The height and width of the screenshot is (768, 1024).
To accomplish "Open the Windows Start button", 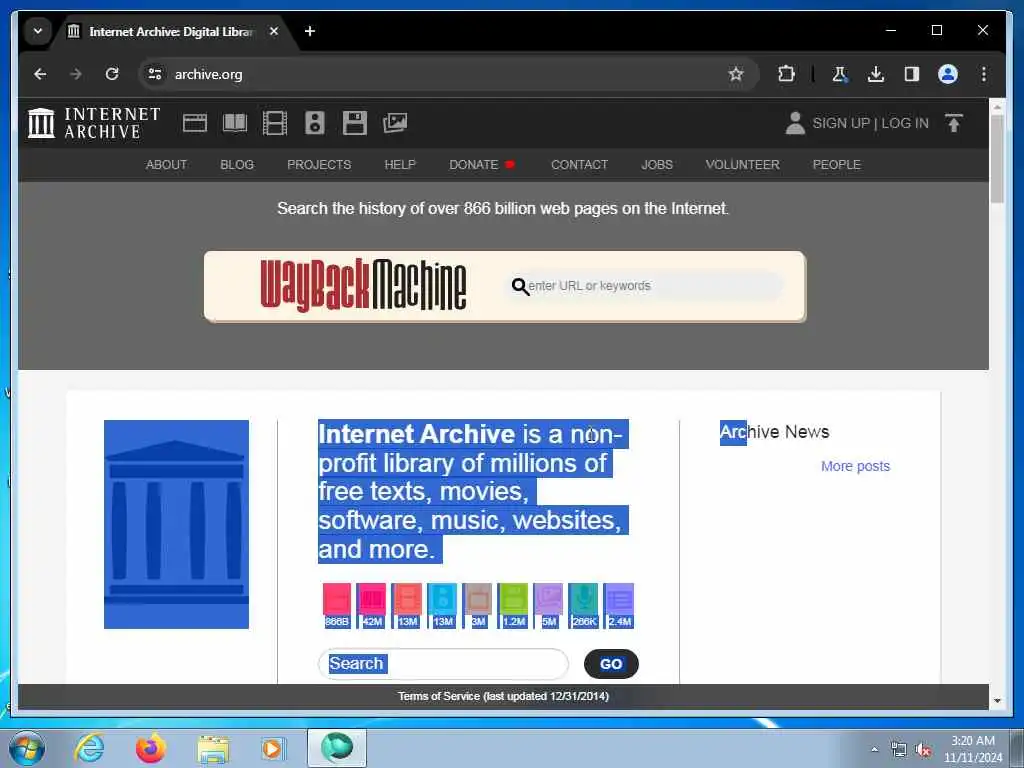I will pos(27,748).
